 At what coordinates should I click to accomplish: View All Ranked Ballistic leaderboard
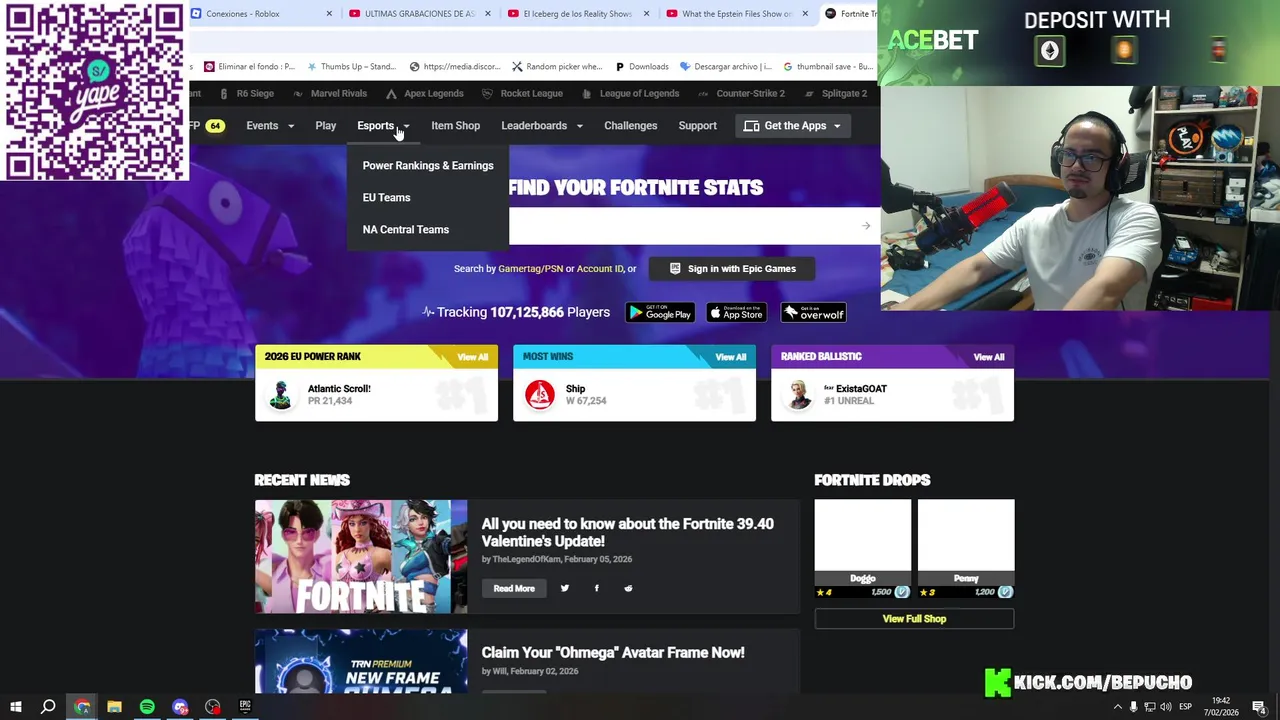tap(989, 357)
